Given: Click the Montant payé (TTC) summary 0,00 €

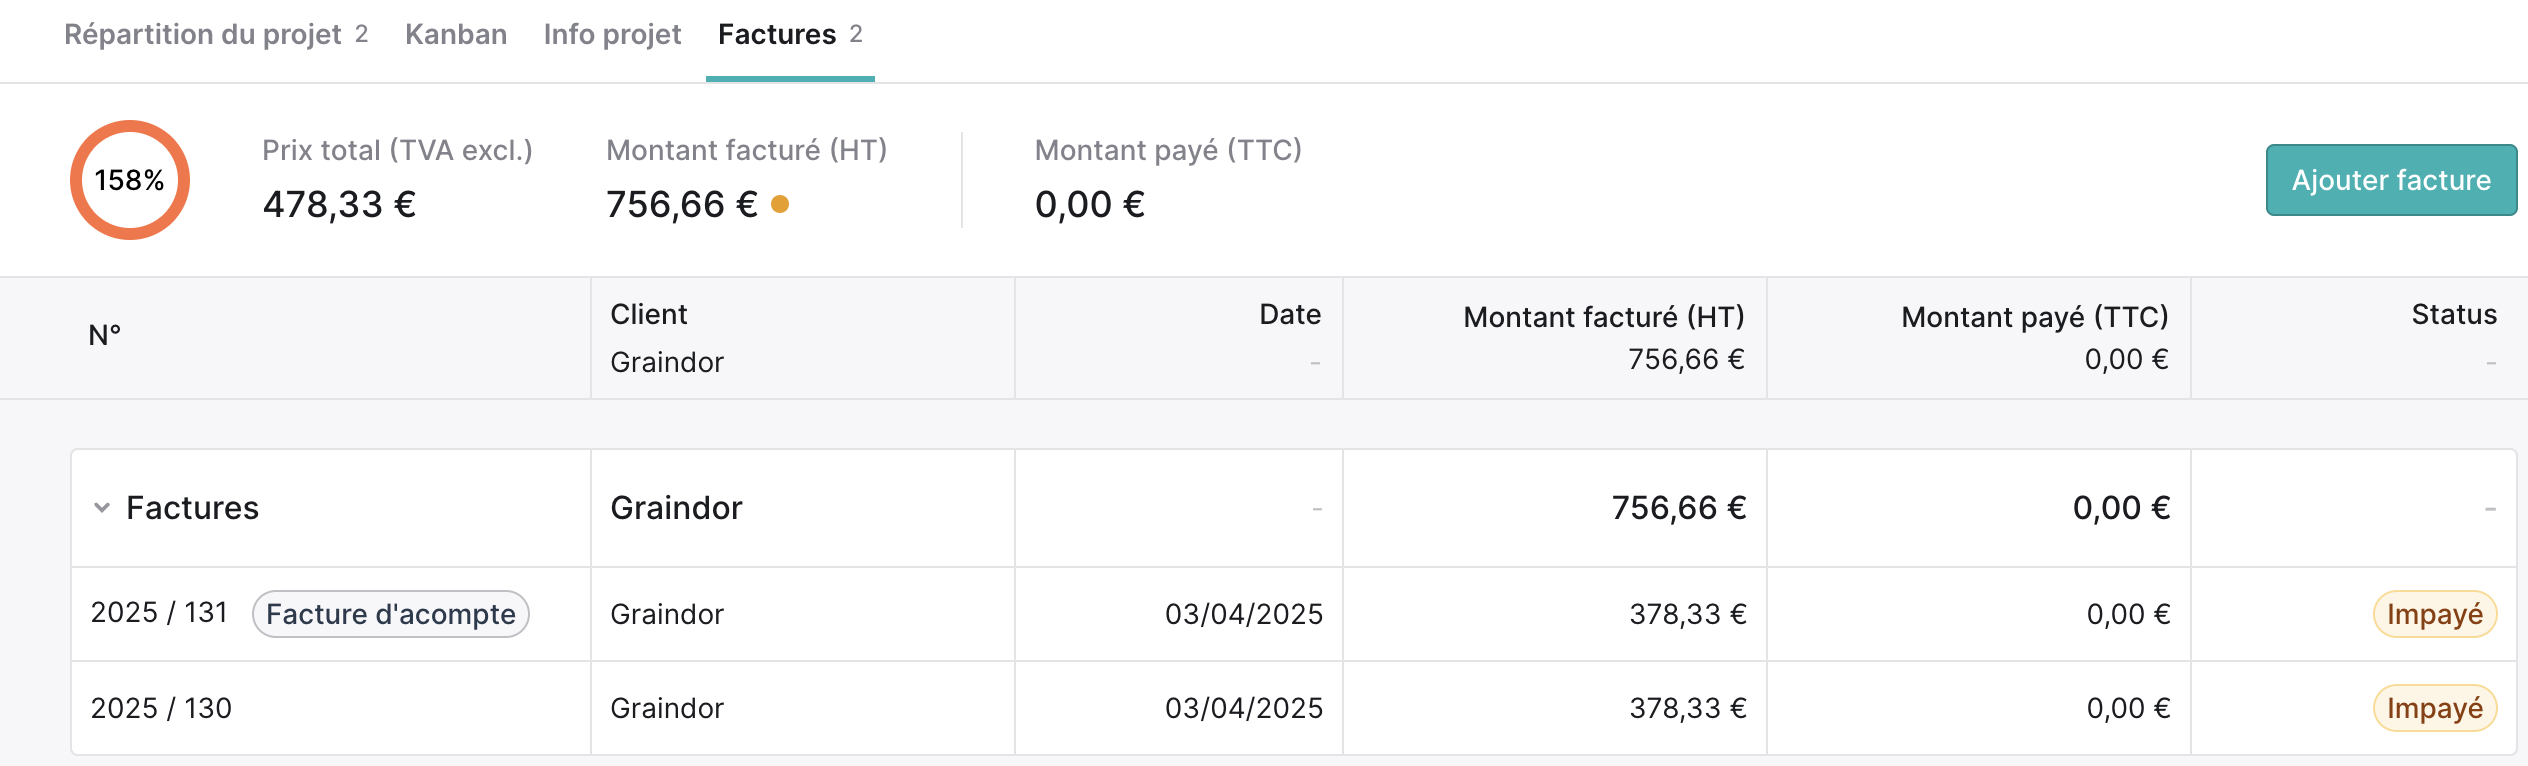Looking at the screenshot, I should pyautogui.click(x=1089, y=204).
